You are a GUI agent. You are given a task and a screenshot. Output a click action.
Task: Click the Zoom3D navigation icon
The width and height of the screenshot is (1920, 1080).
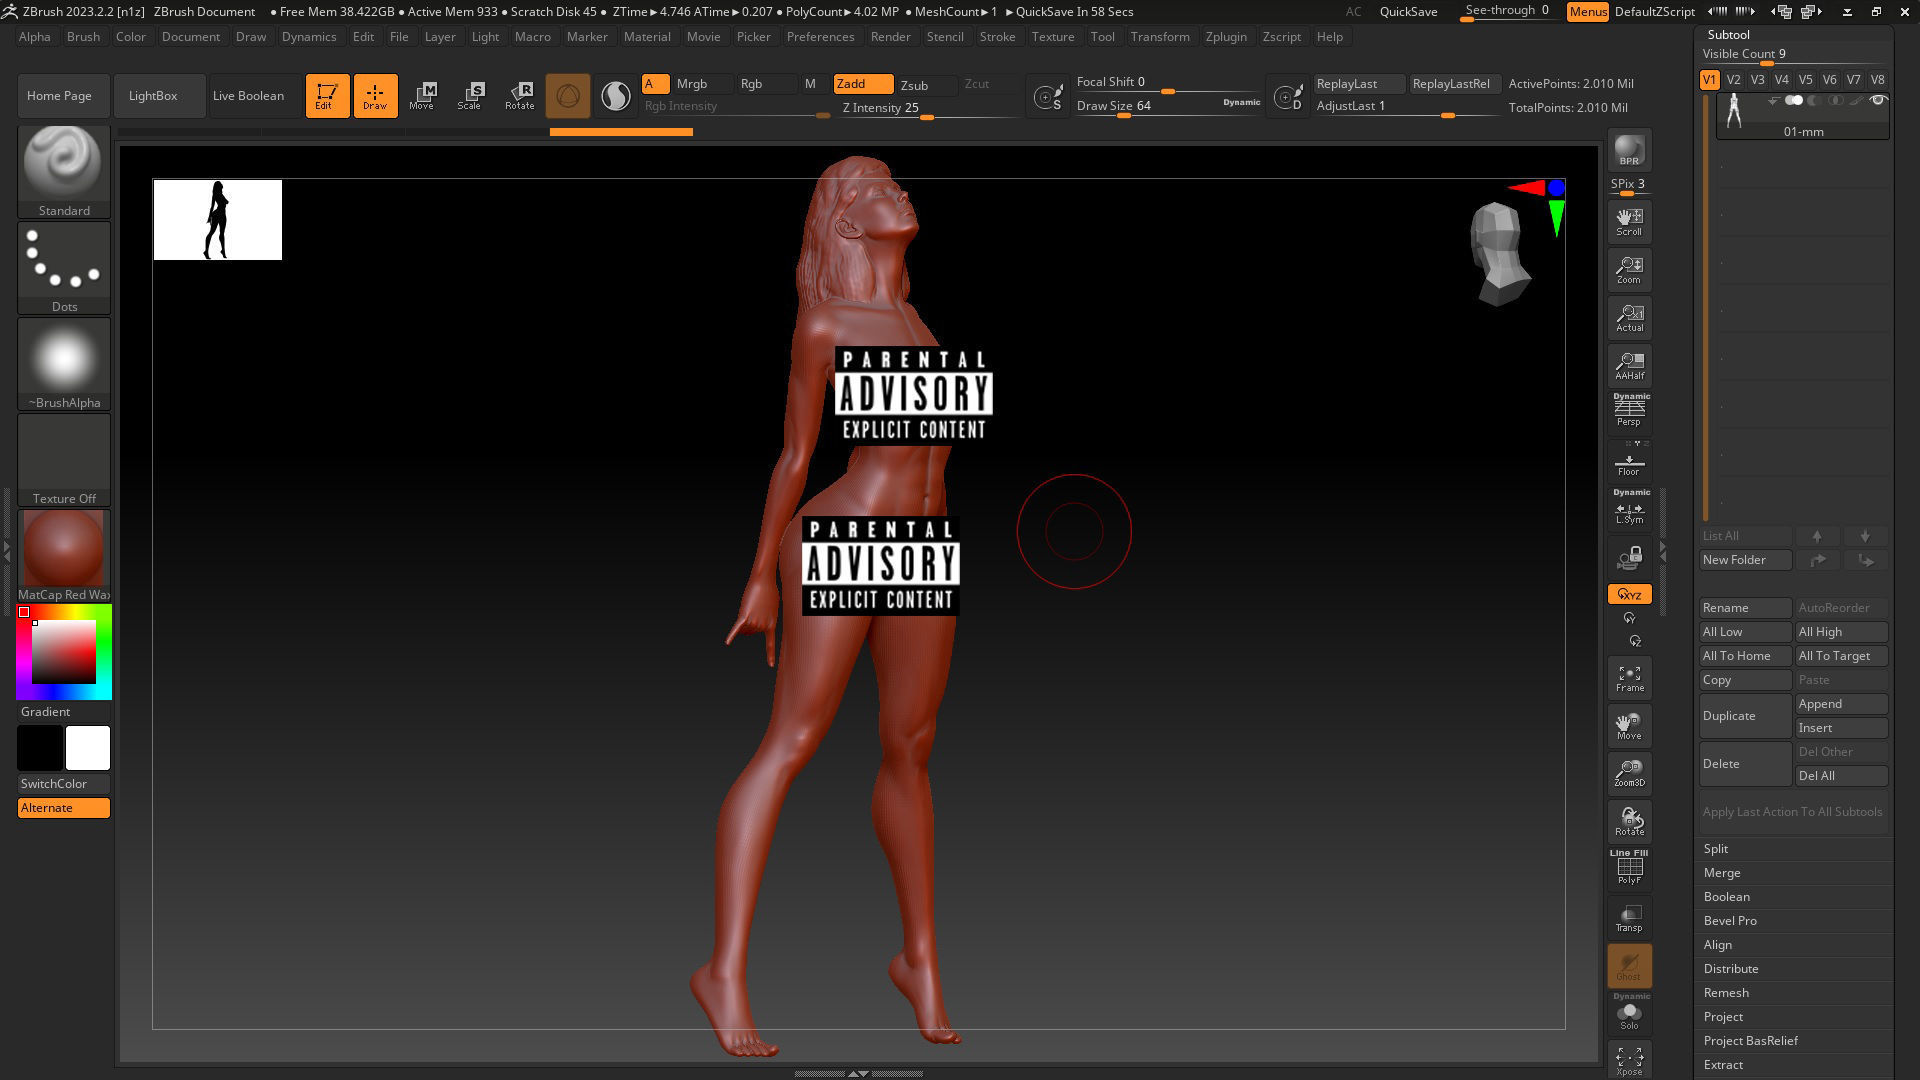click(x=1629, y=773)
